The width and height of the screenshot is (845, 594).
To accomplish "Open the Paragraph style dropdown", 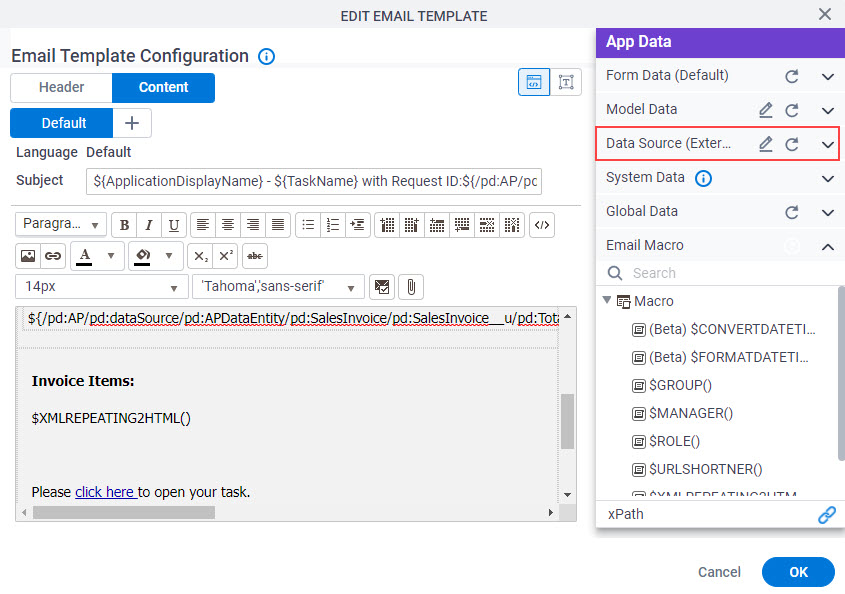I will [61, 224].
